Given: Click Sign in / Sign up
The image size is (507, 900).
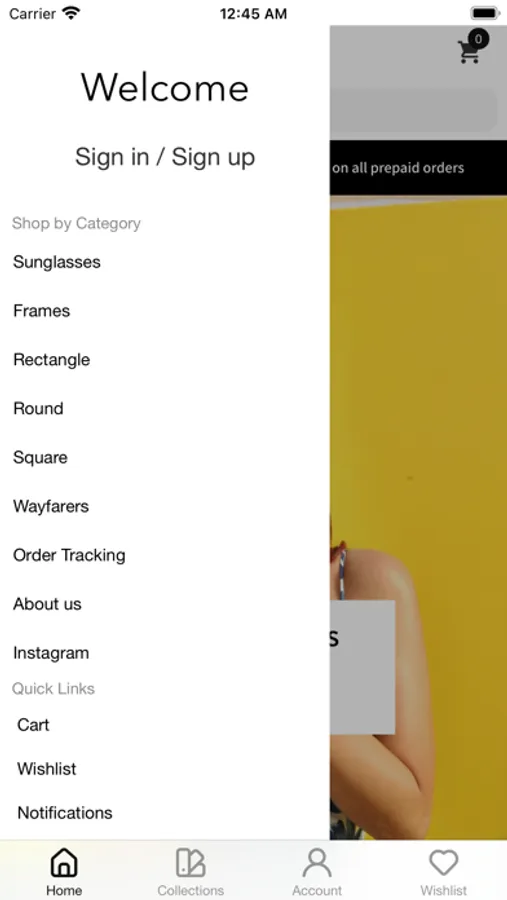Looking at the screenshot, I should 165,157.
